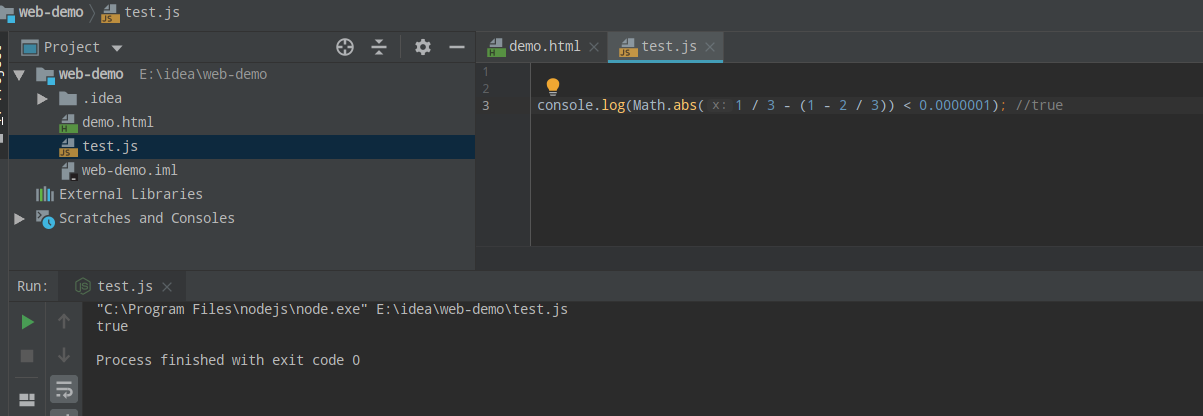Viewport: 1203px width, 416px height.
Task: Open Project panel settings gear
Action: click(x=423, y=47)
